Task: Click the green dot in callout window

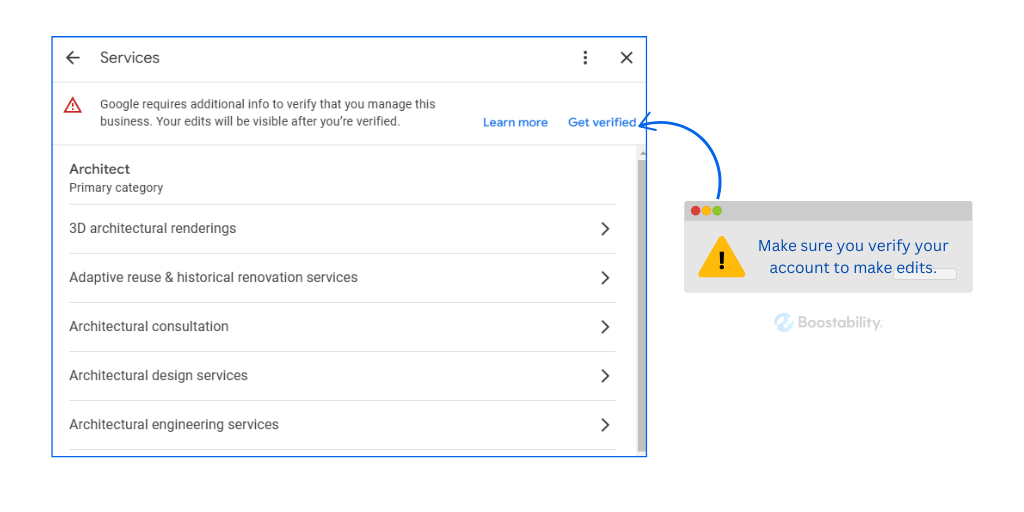Action: point(717,211)
